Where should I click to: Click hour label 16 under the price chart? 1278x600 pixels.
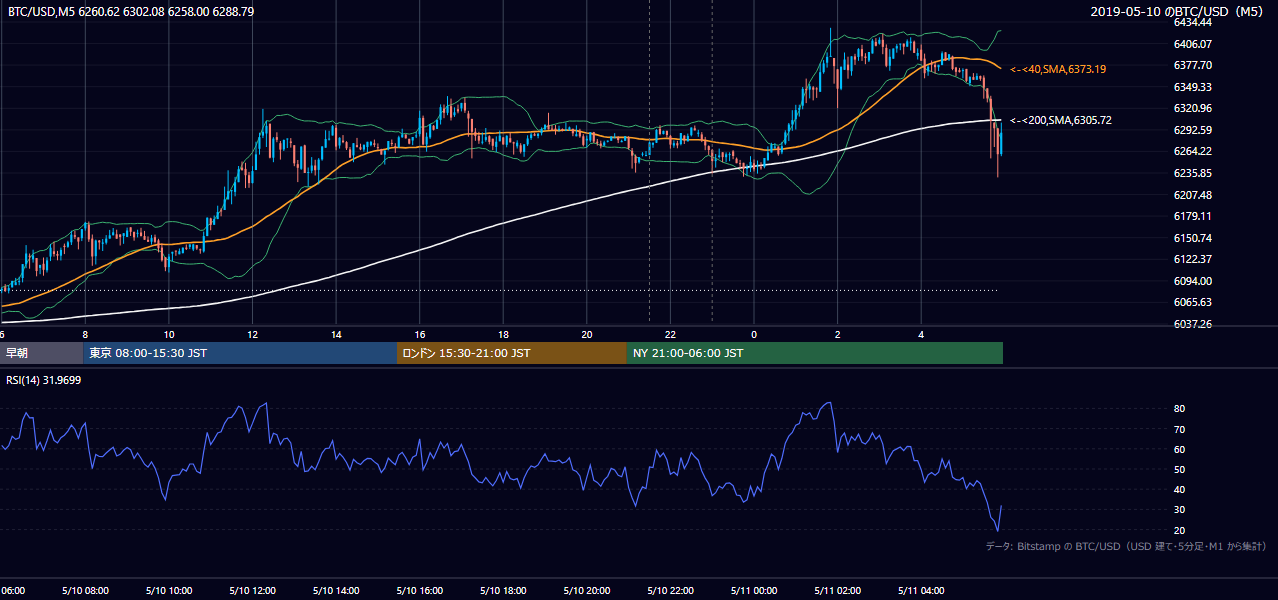click(x=420, y=334)
